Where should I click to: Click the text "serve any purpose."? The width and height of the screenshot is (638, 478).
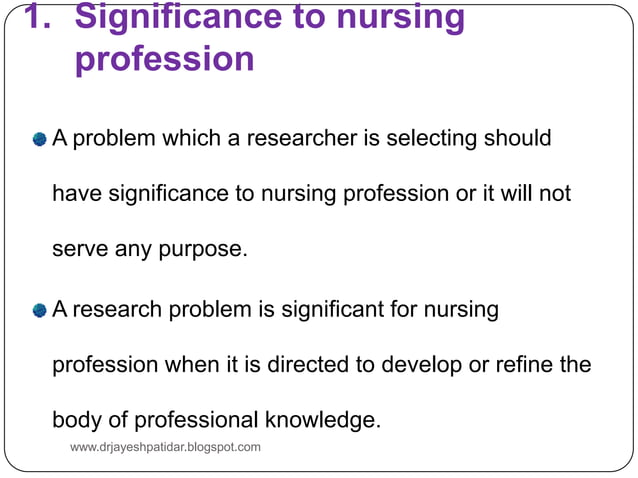coord(150,249)
